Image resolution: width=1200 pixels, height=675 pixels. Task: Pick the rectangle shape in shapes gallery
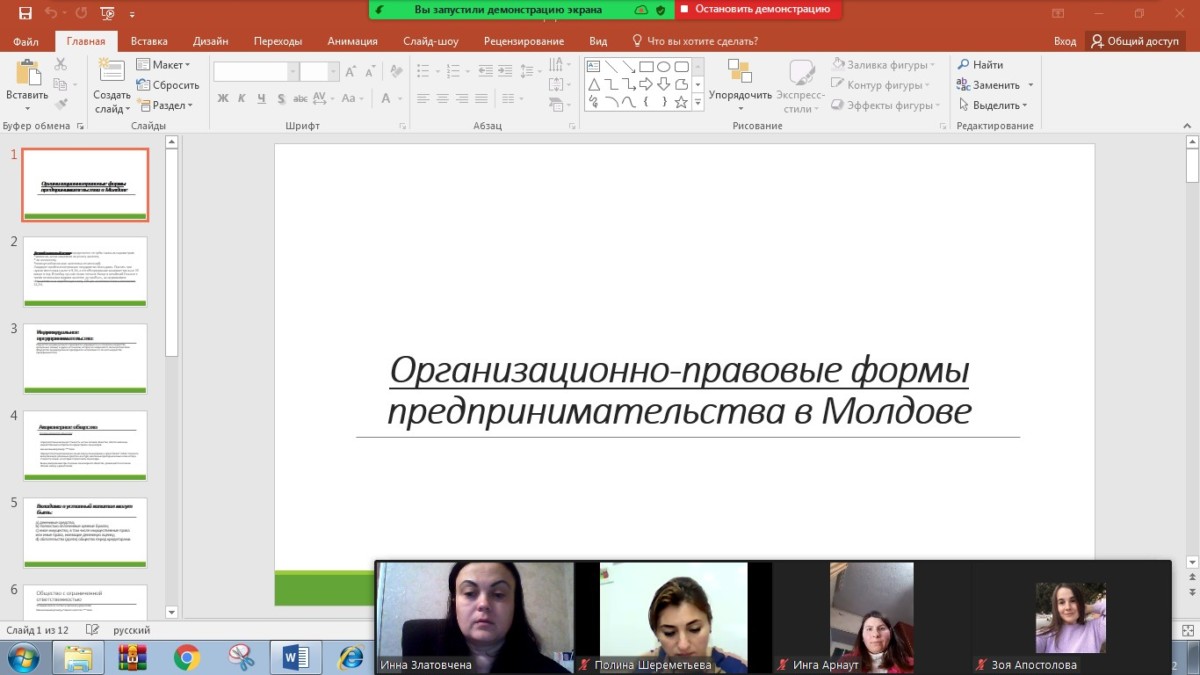point(646,67)
